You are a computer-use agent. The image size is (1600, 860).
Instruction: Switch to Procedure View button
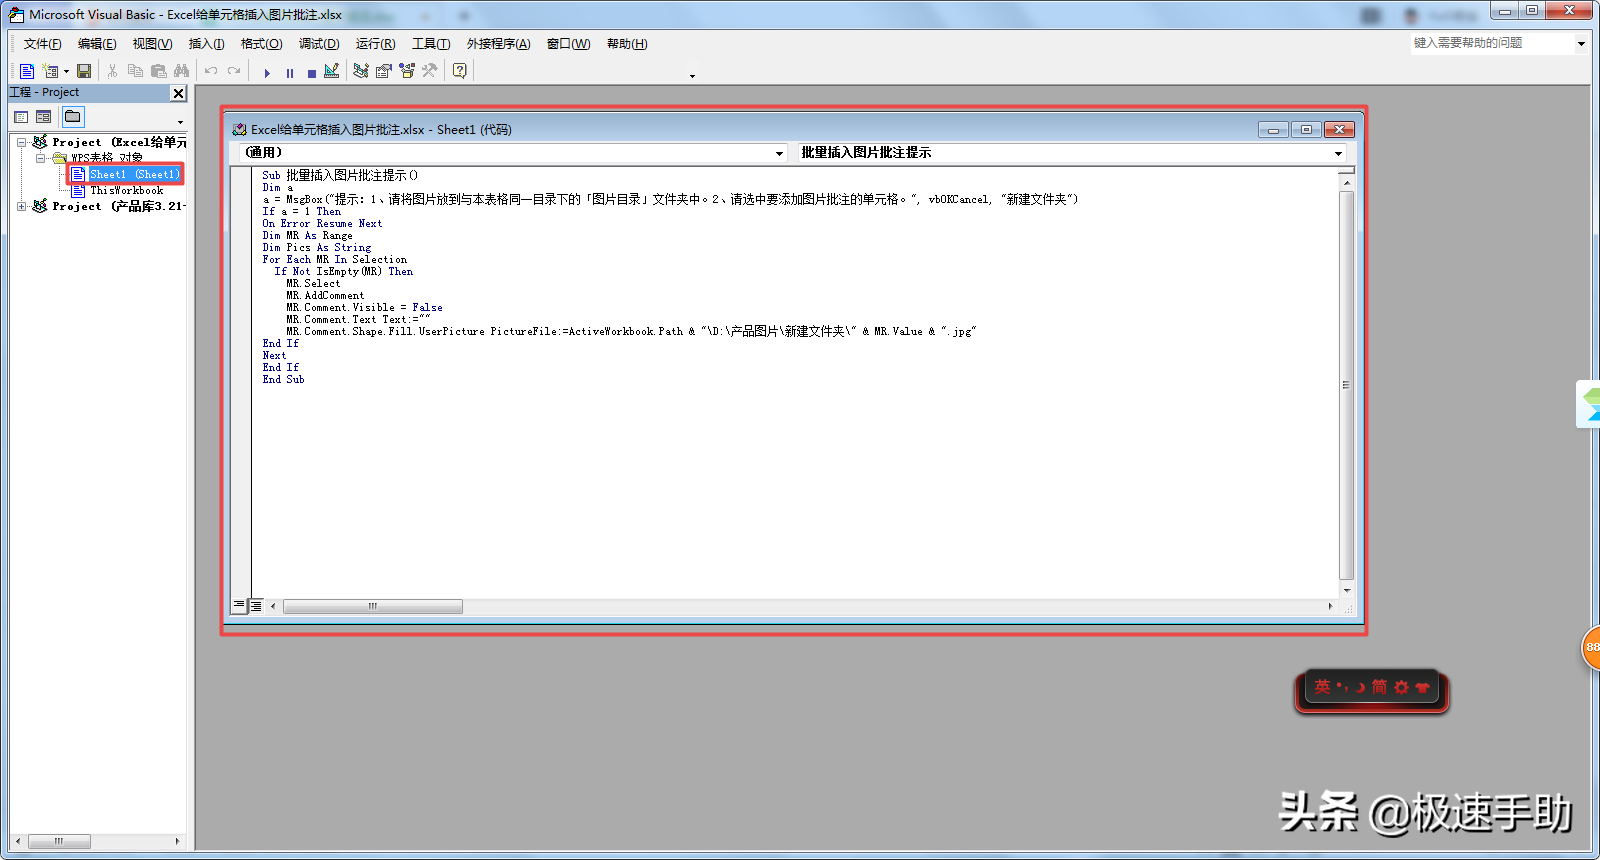point(239,606)
